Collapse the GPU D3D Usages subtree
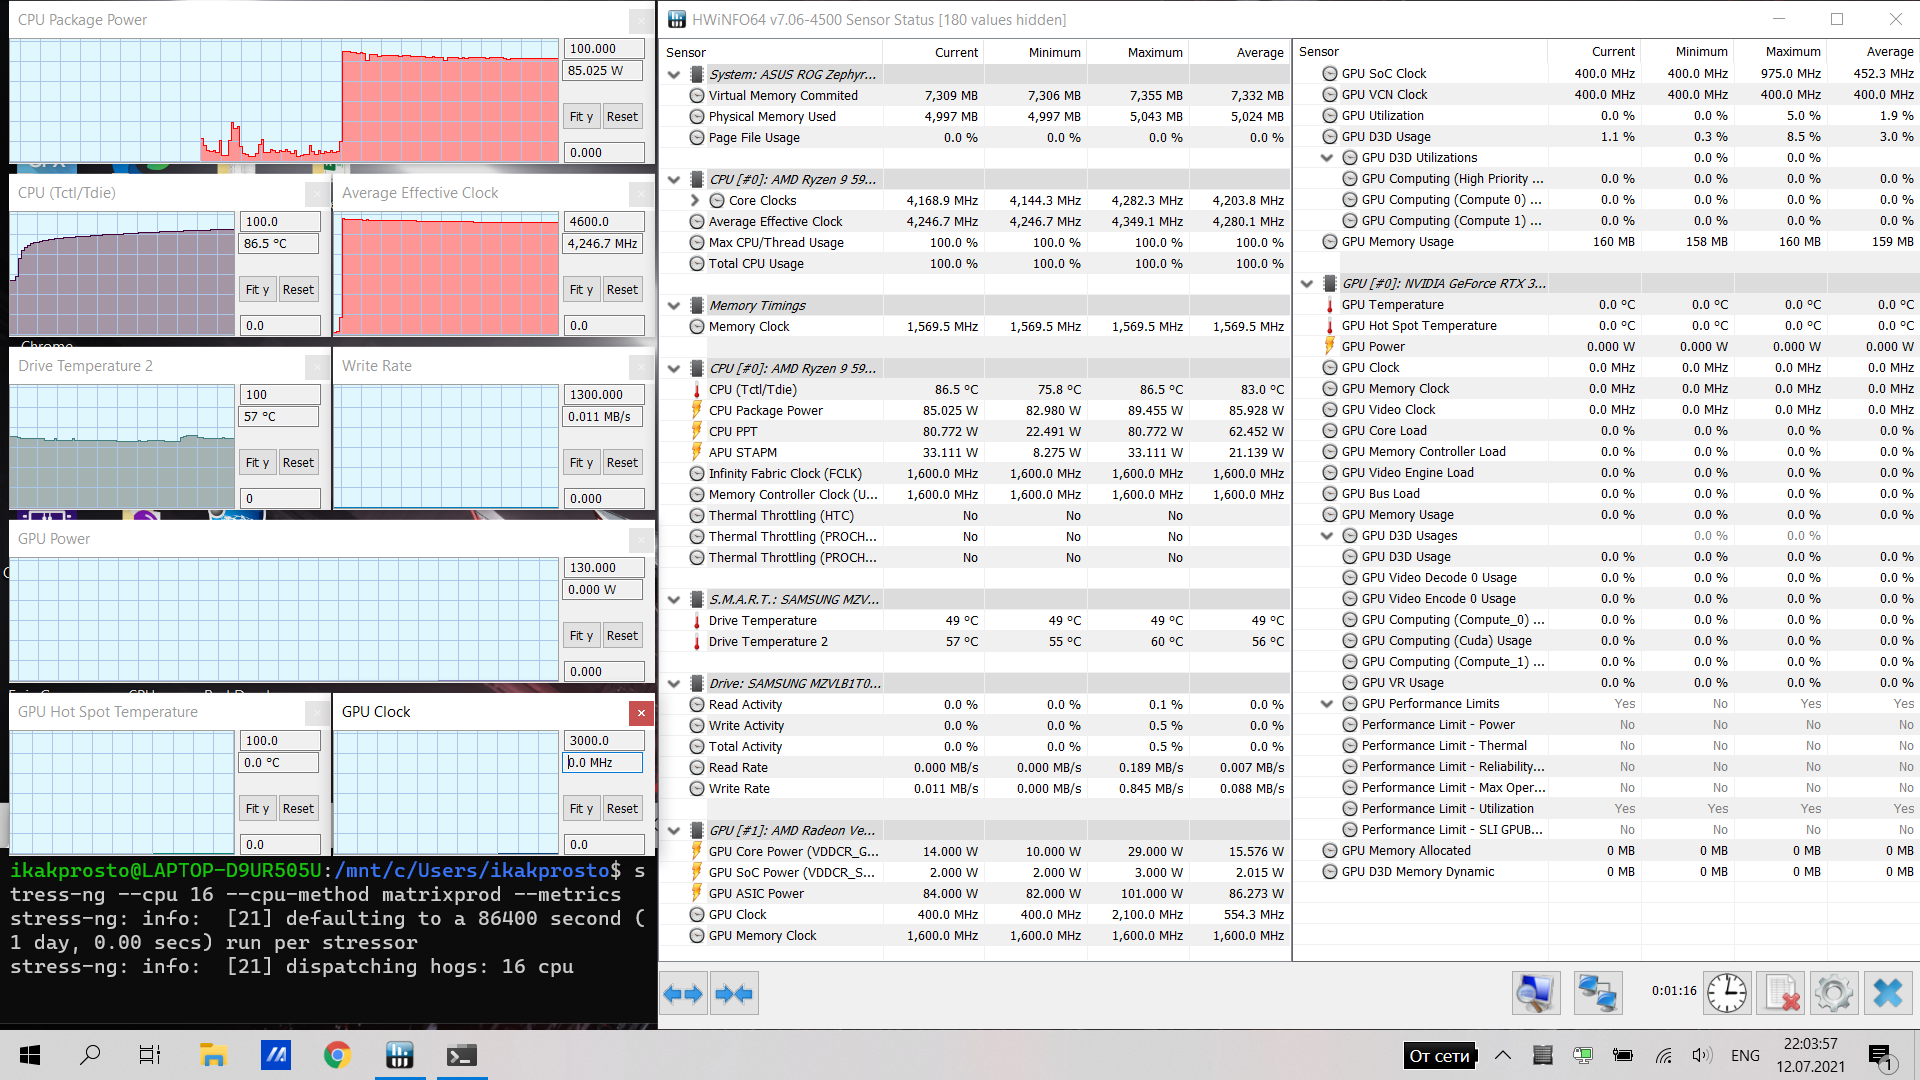 tap(1327, 536)
